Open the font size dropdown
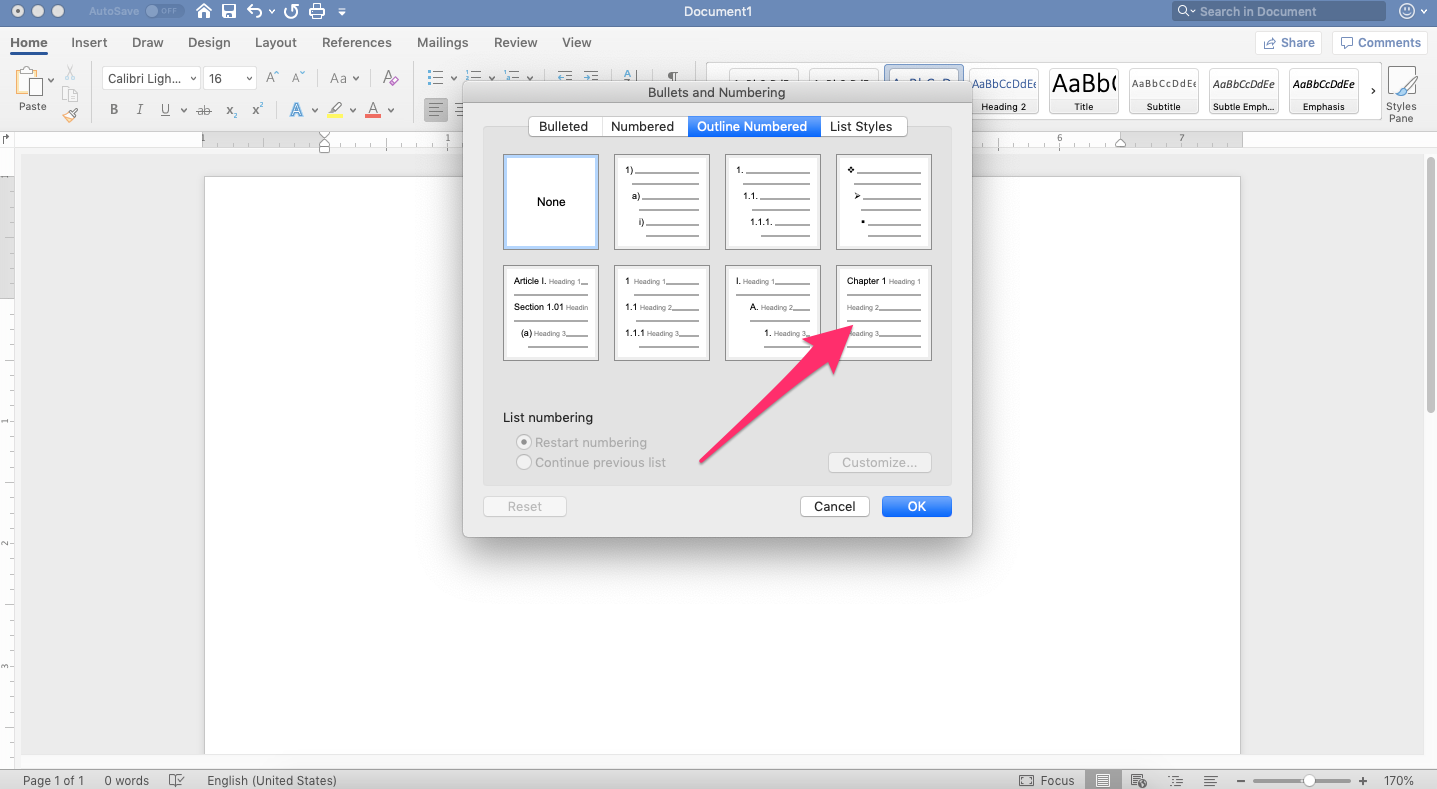Image resolution: width=1437 pixels, height=789 pixels. click(249, 78)
